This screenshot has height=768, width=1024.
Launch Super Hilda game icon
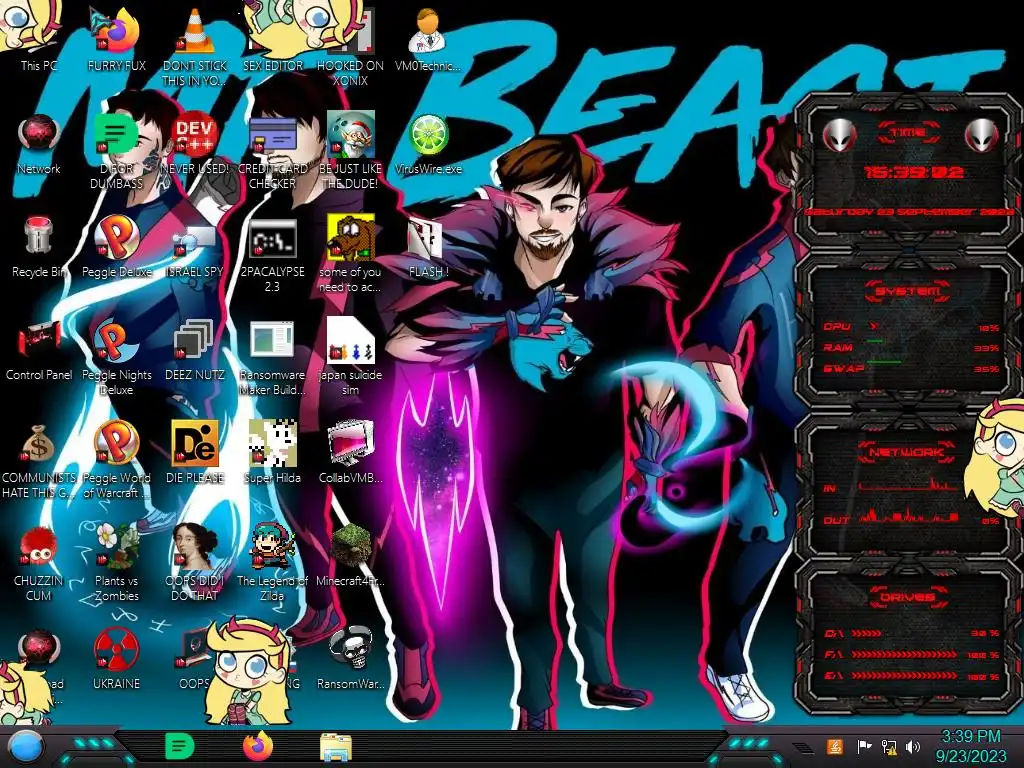point(272,444)
